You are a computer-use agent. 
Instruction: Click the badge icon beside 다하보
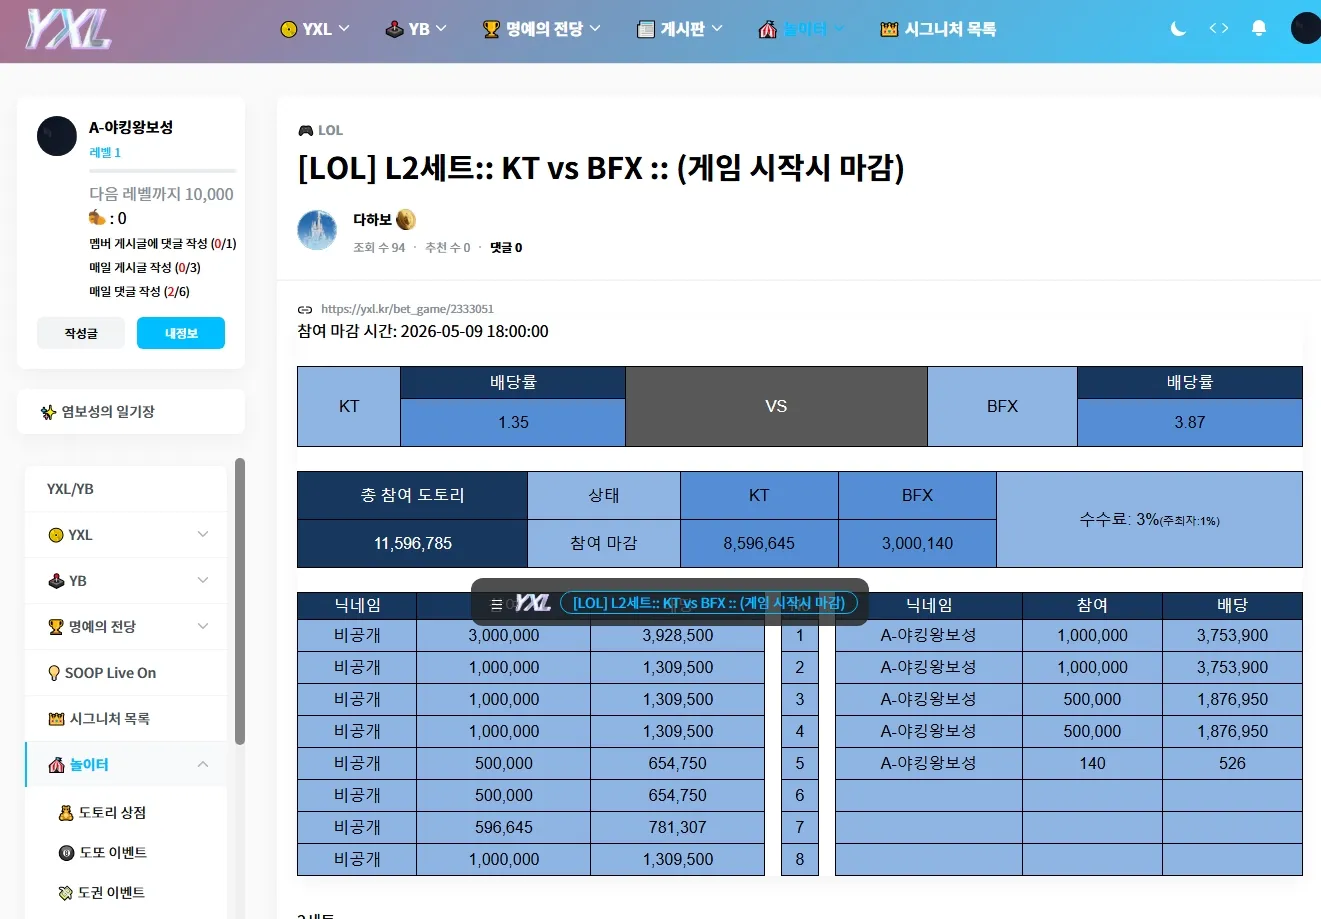406,219
